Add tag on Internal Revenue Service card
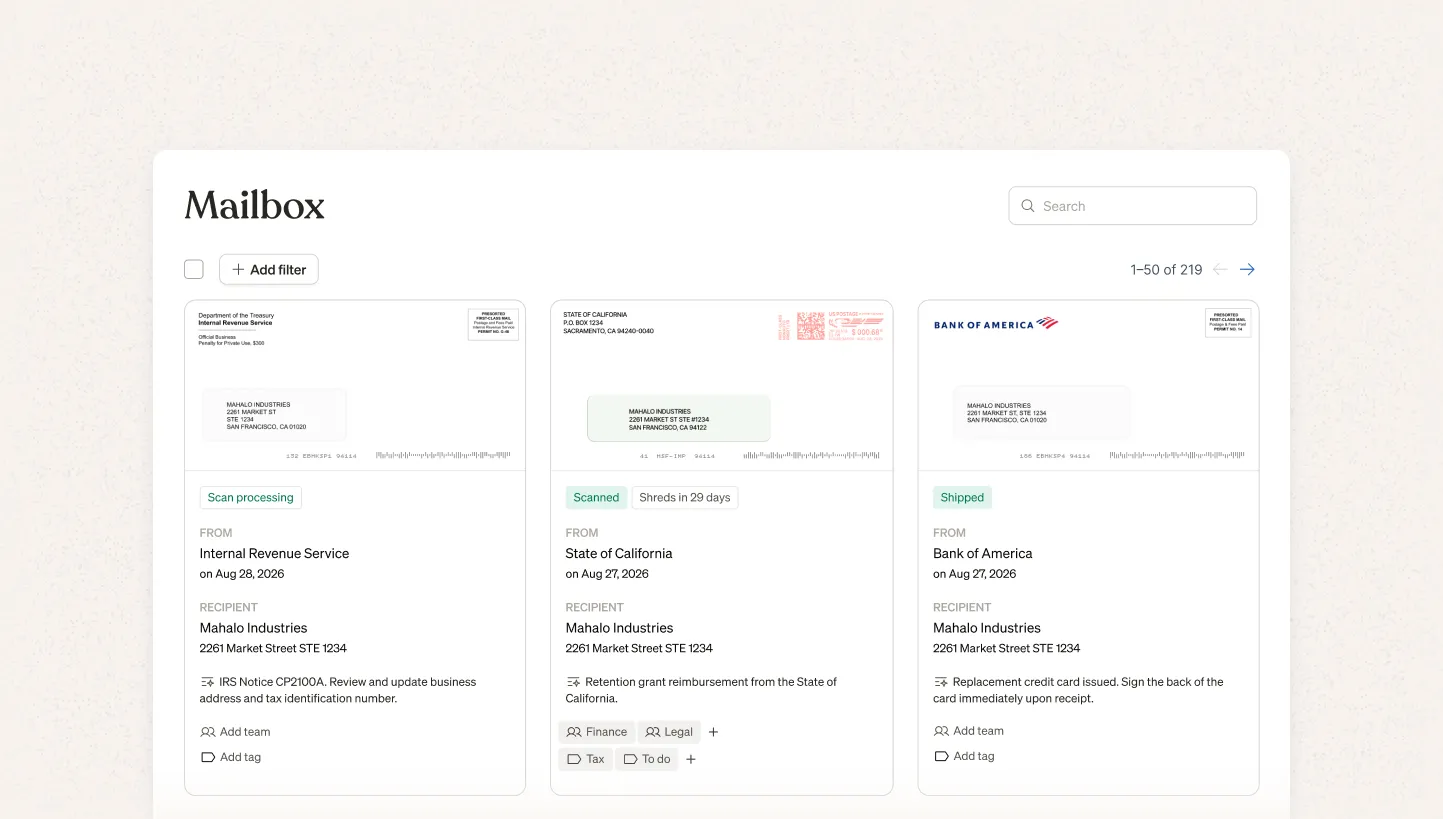1443x819 pixels. [x=230, y=757]
